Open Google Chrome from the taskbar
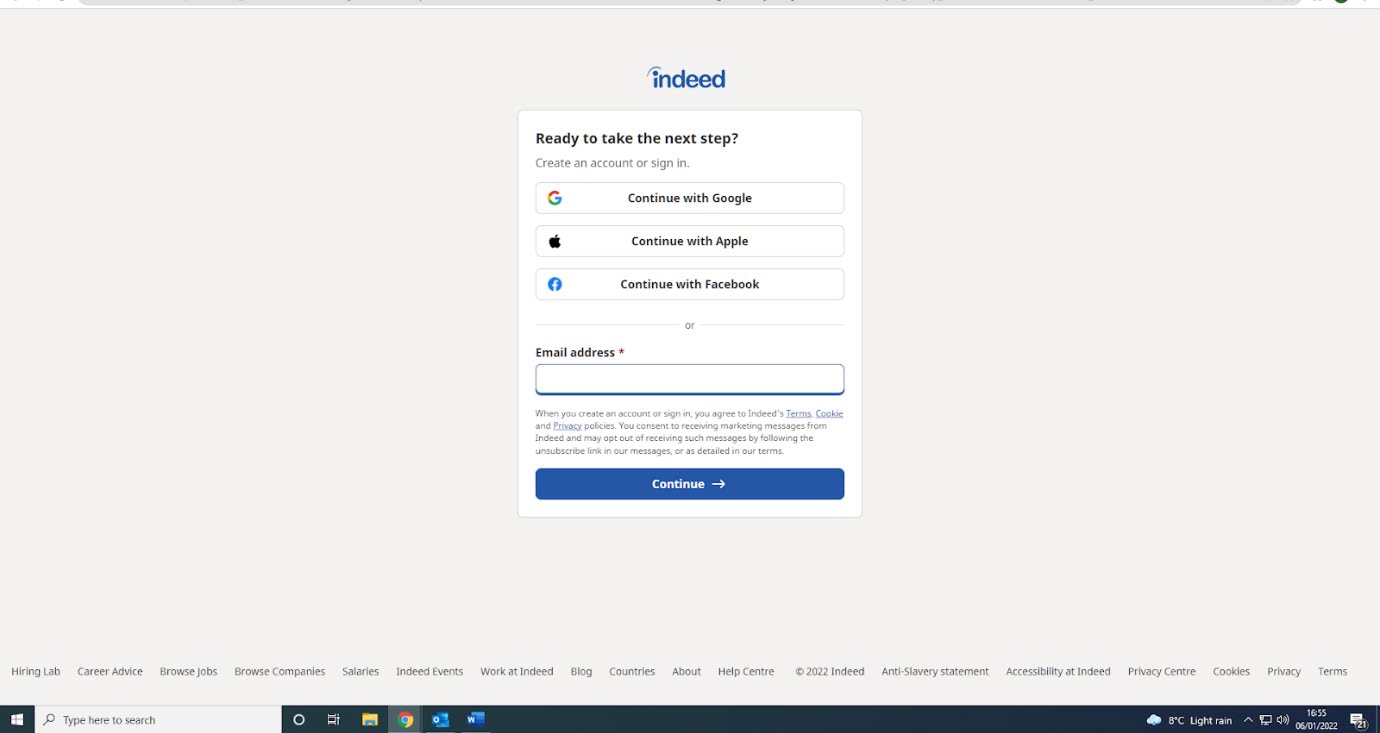 pyautogui.click(x=405, y=720)
